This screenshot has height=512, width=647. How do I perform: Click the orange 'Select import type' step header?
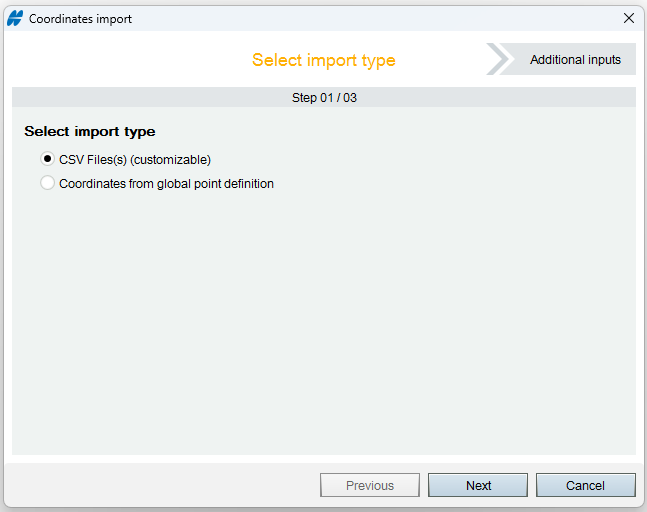pyautogui.click(x=324, y=60)
